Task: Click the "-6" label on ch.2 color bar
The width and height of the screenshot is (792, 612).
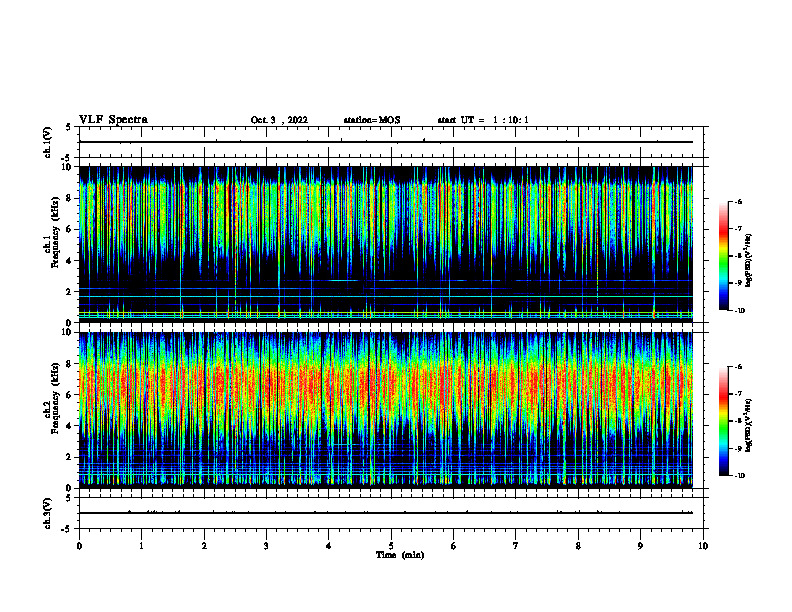Action: [x=738, y=367]
